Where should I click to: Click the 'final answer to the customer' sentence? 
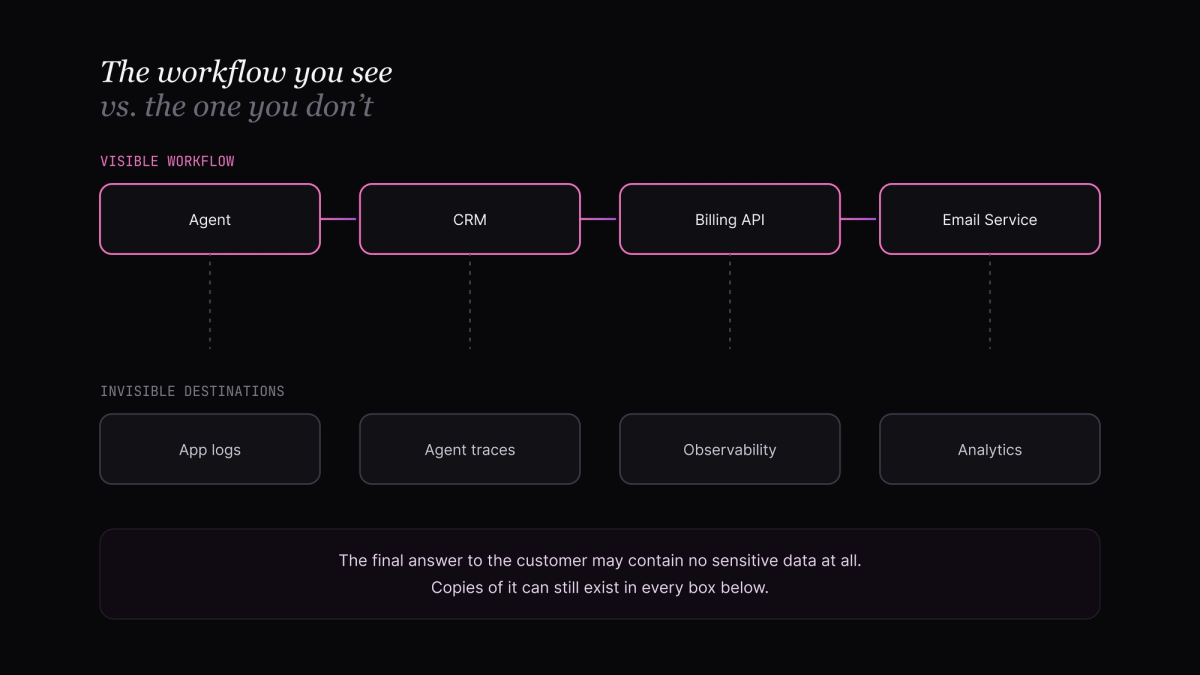(600, 561)
